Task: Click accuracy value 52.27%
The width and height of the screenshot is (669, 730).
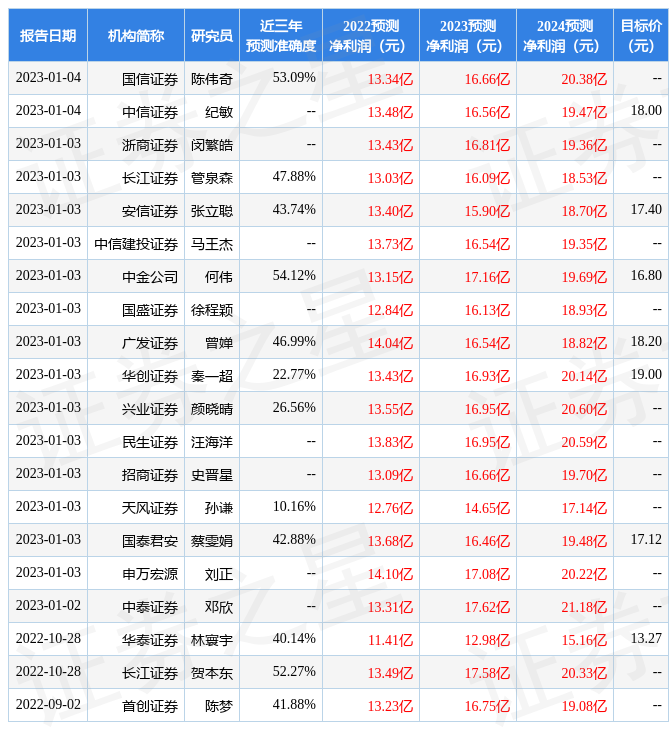Action: coord(294,673)
